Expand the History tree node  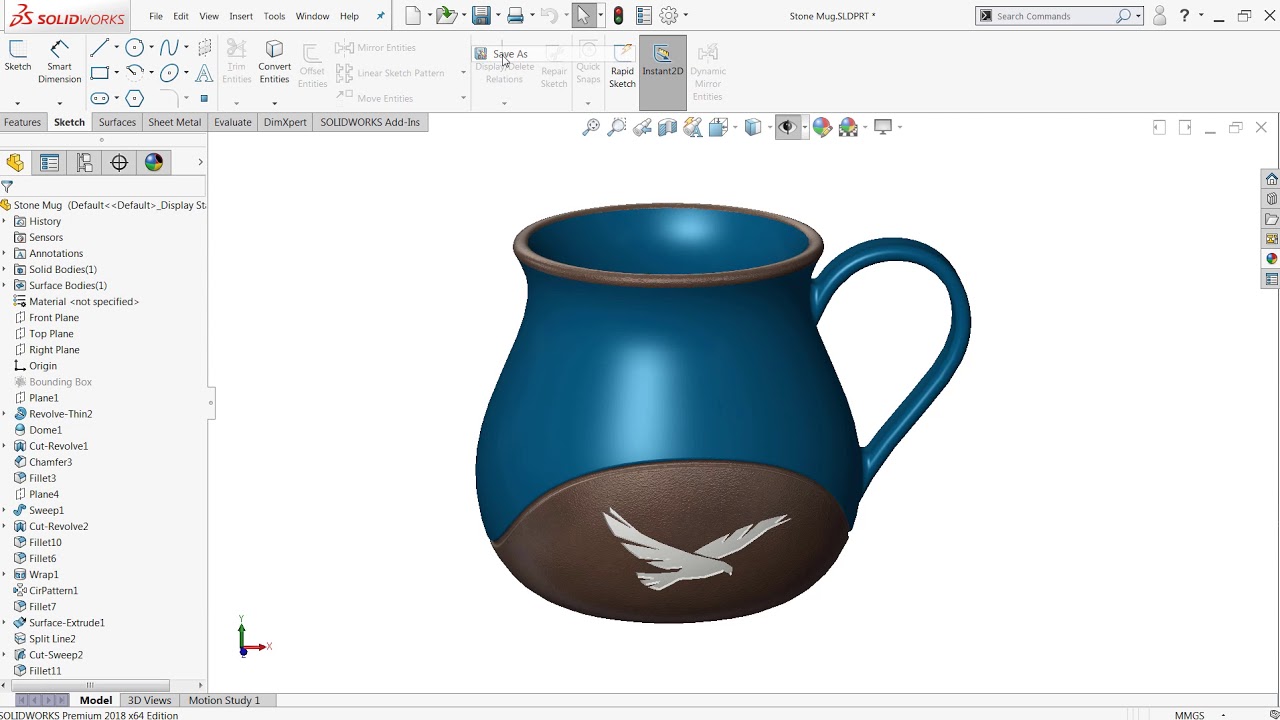(4, 221)
